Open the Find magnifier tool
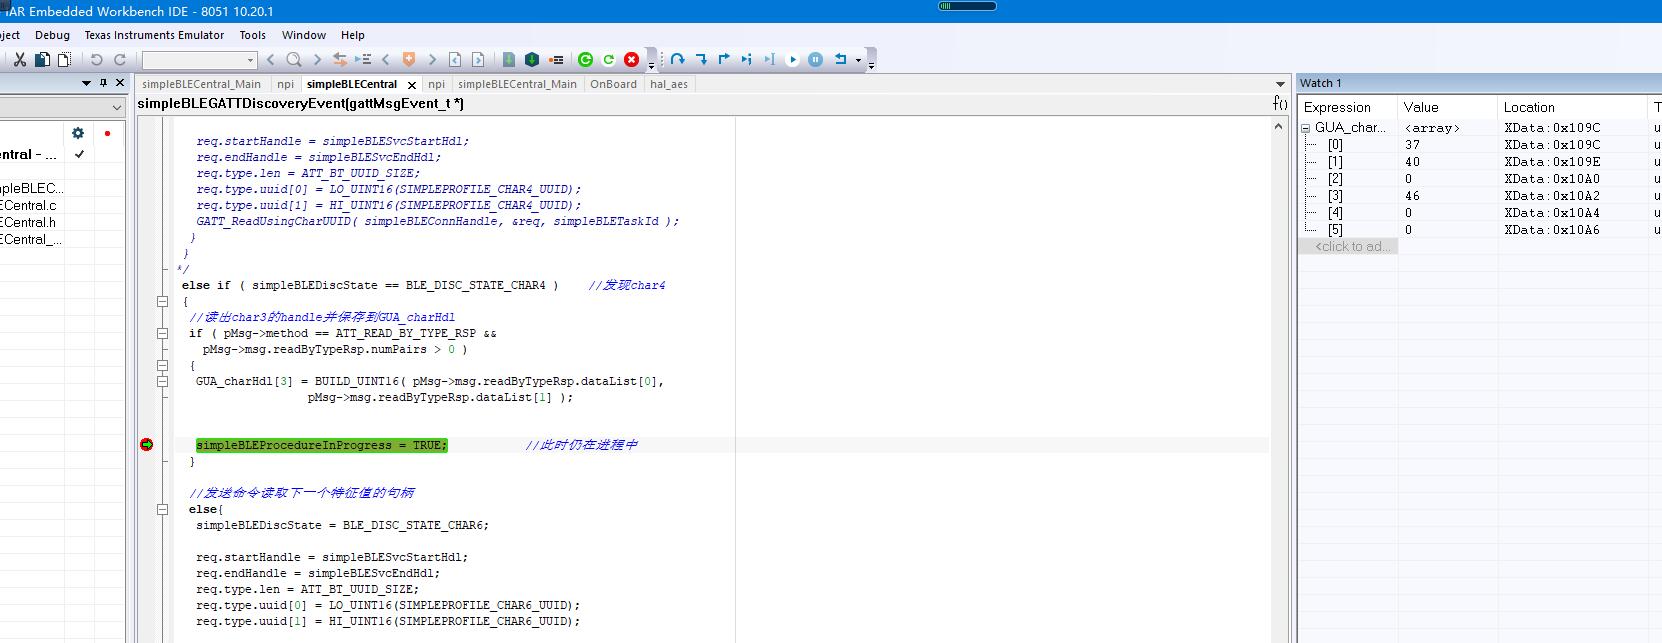Image resolution: width=1662 pixels, height=643 pixels. pyautogui.click(x=293, y=60)
